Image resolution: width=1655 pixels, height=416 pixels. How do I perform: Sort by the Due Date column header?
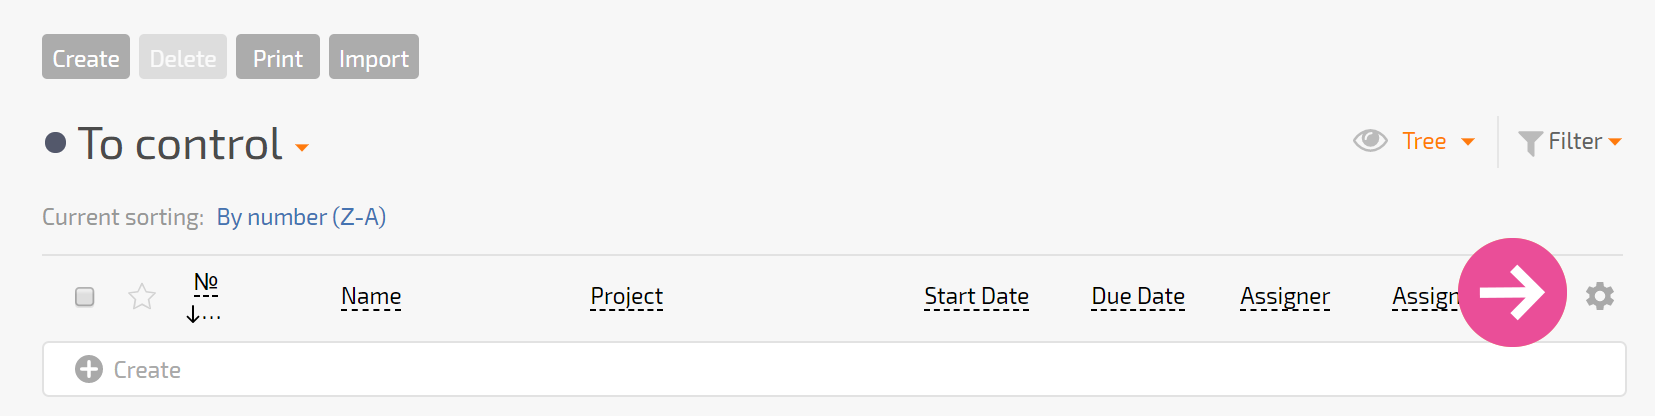[1138, 296]
